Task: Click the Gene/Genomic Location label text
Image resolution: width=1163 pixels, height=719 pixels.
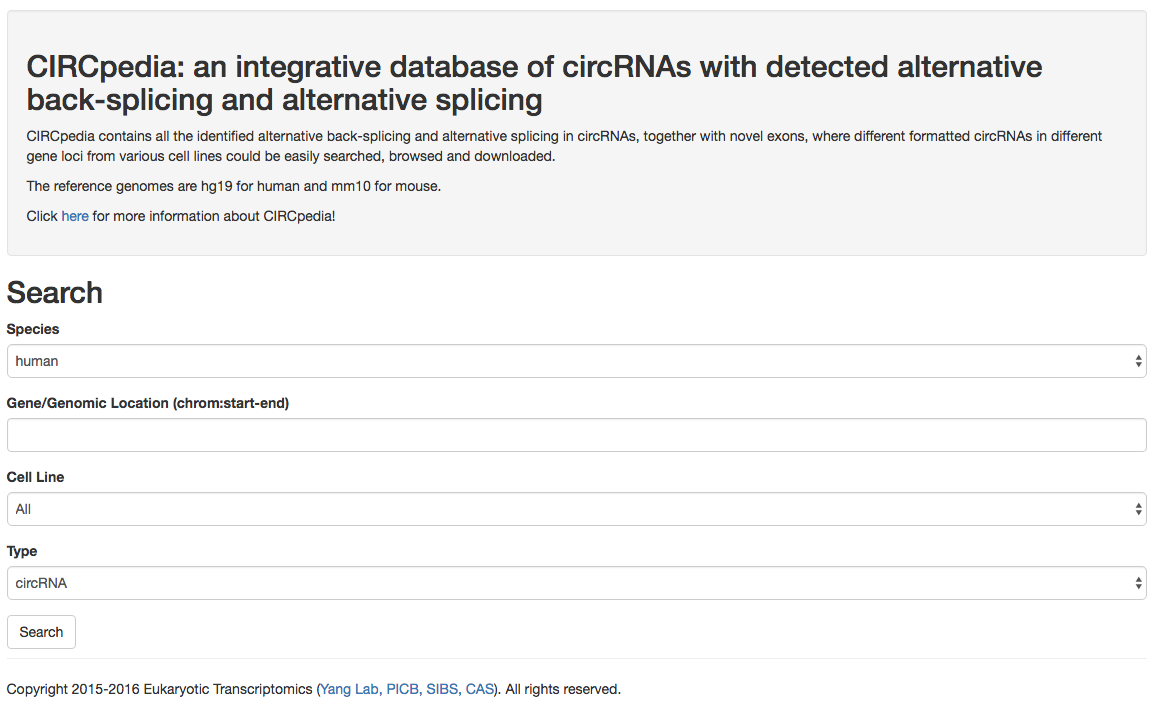Action: (x=148, y=403)
